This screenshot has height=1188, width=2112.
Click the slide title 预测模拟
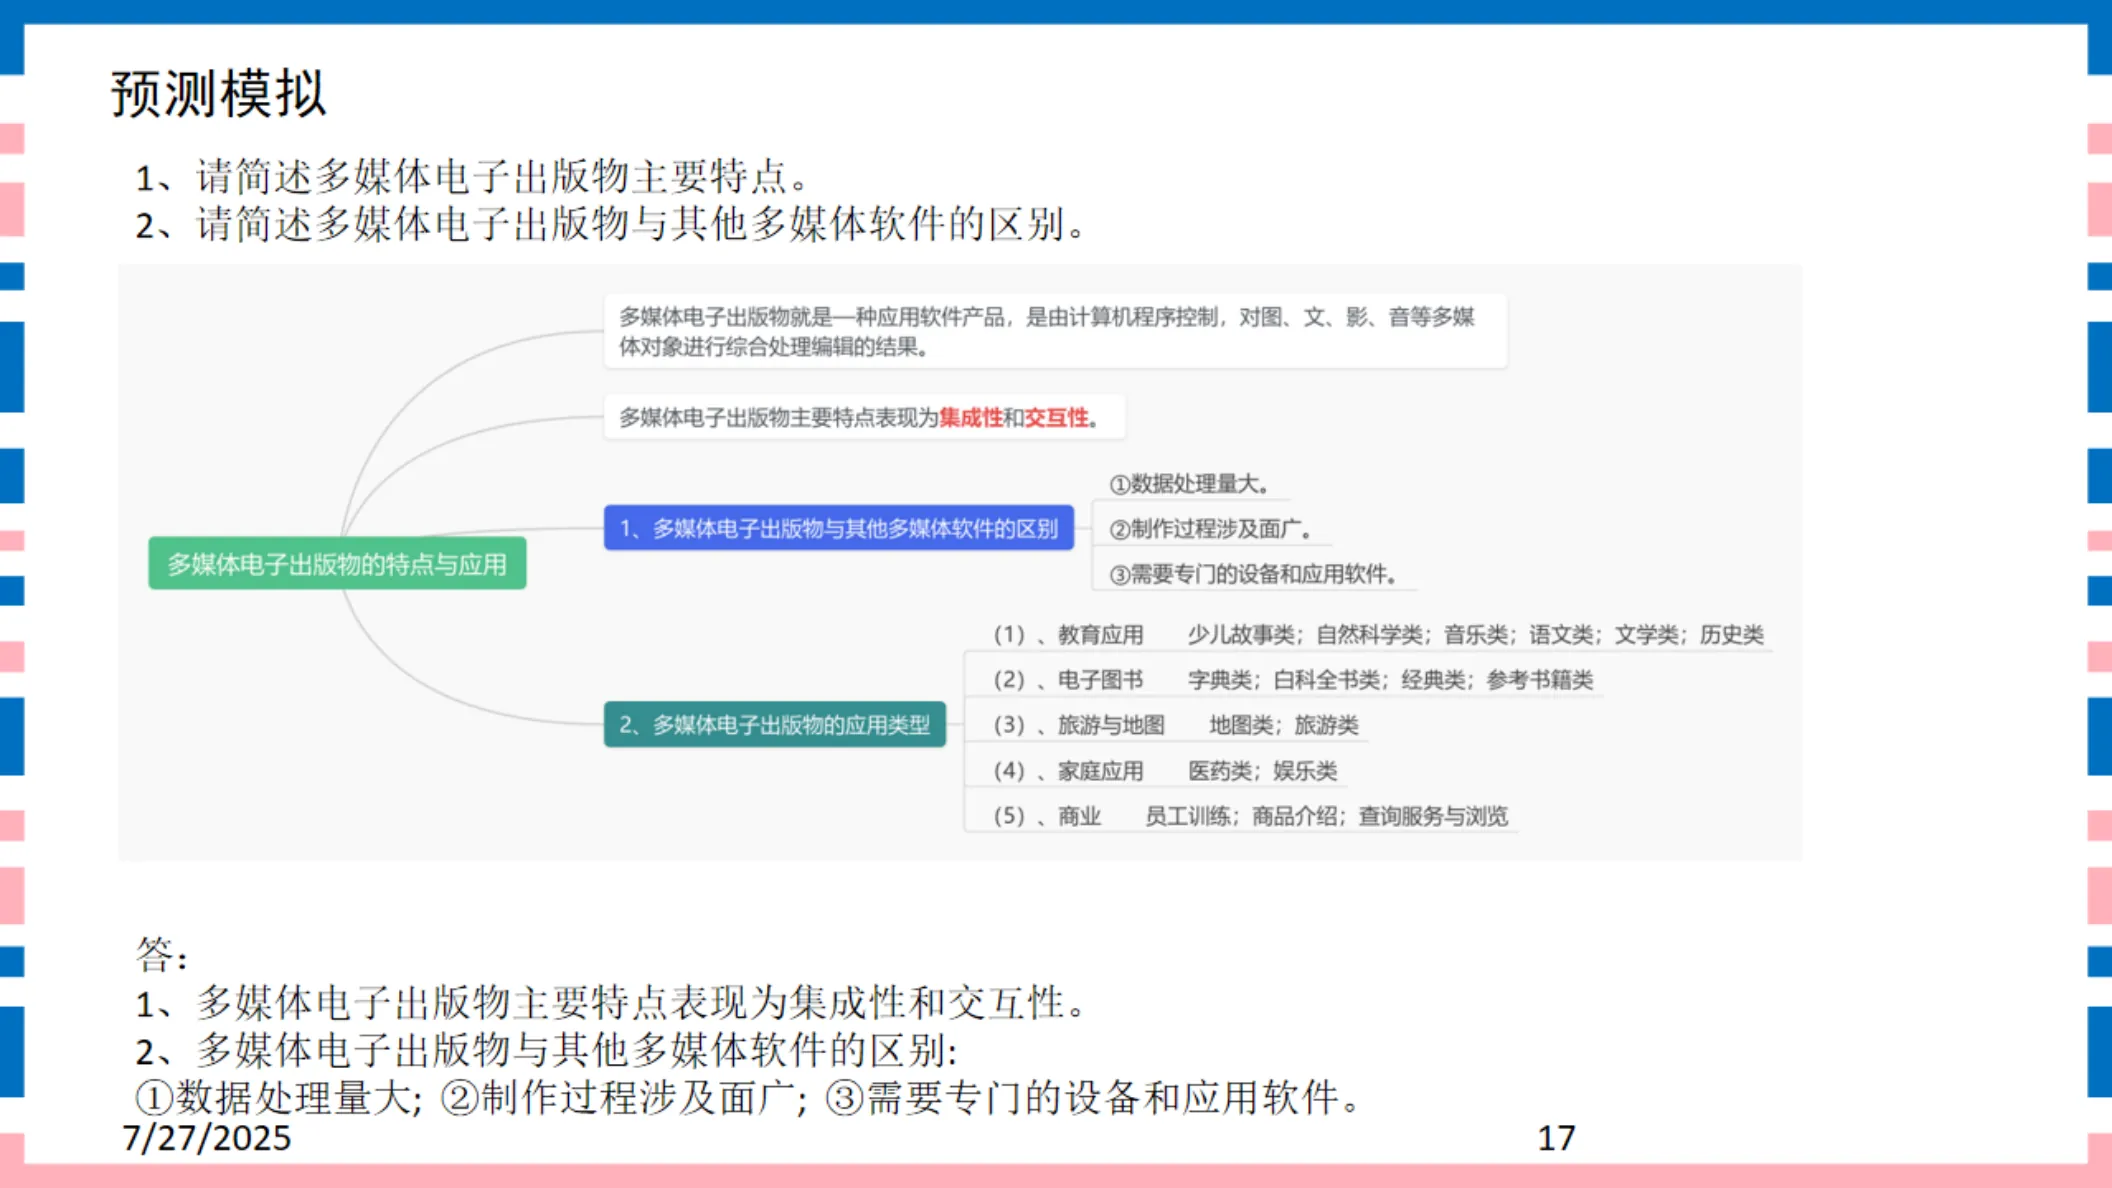pos(218,94)
